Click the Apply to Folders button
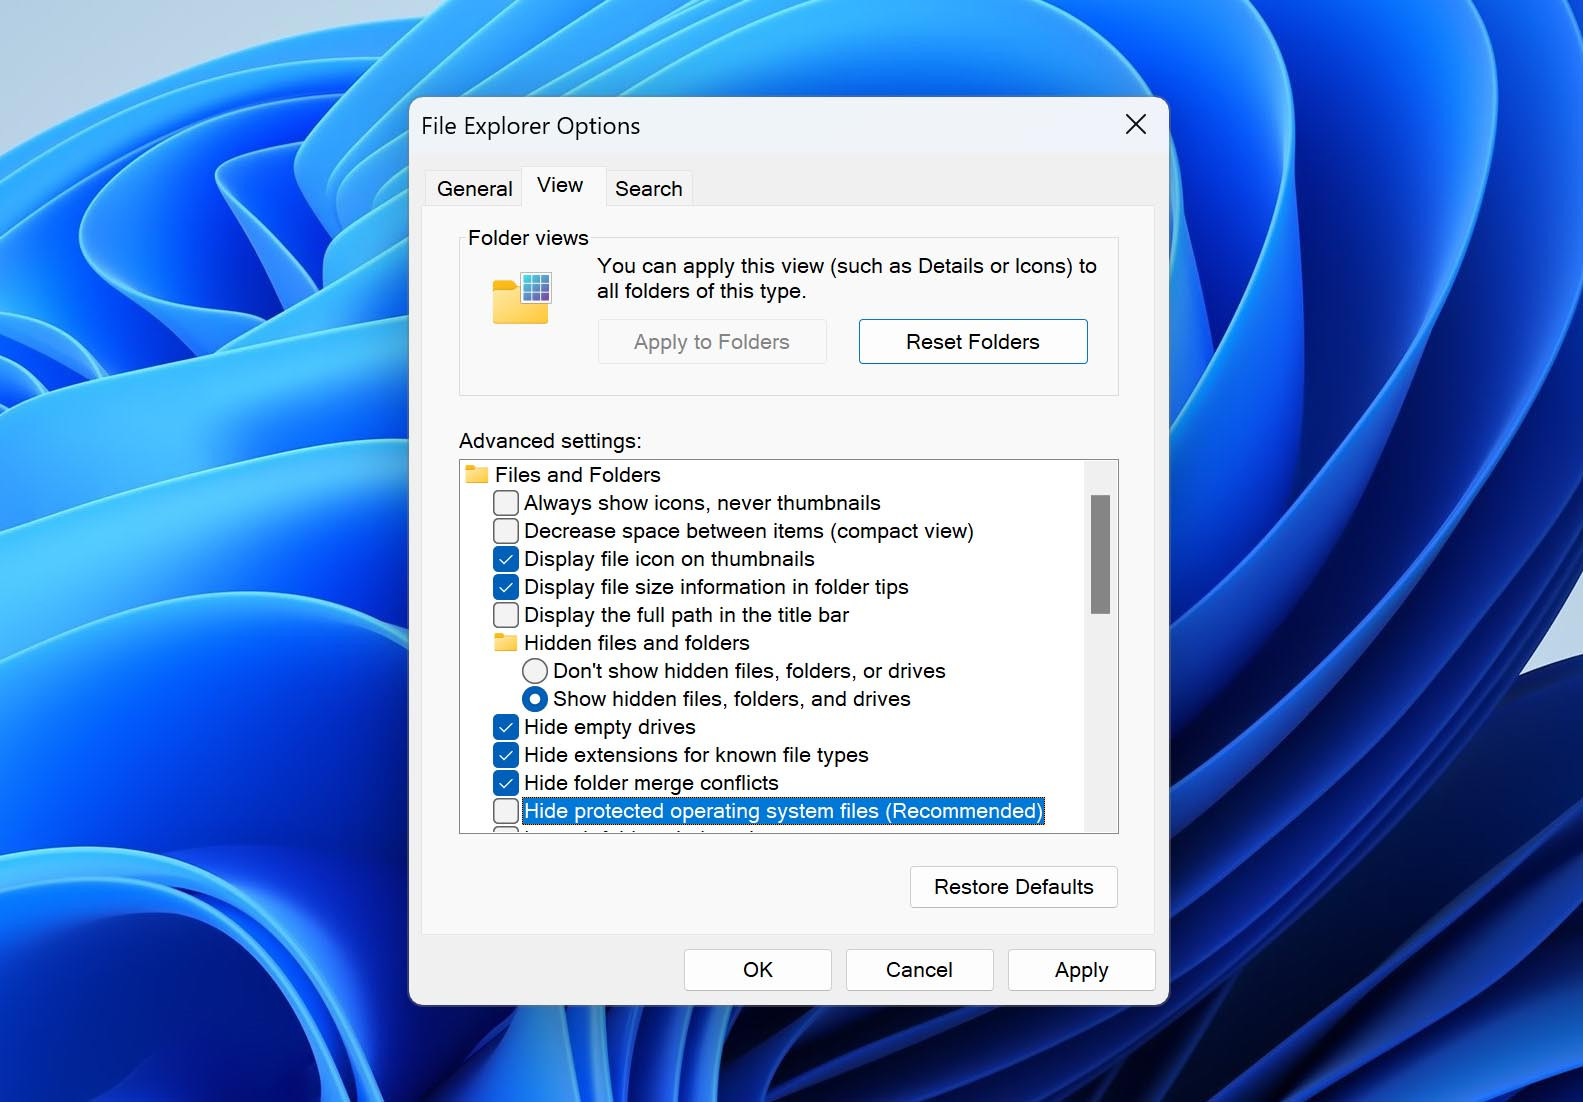This screenshot has width=1583, height=1102. coord(712,342)
